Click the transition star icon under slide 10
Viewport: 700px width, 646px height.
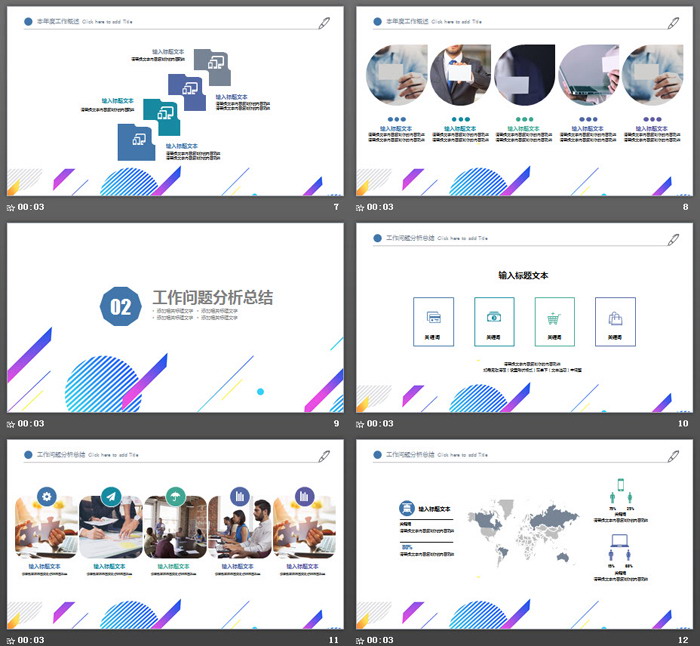tap(361, 423)
